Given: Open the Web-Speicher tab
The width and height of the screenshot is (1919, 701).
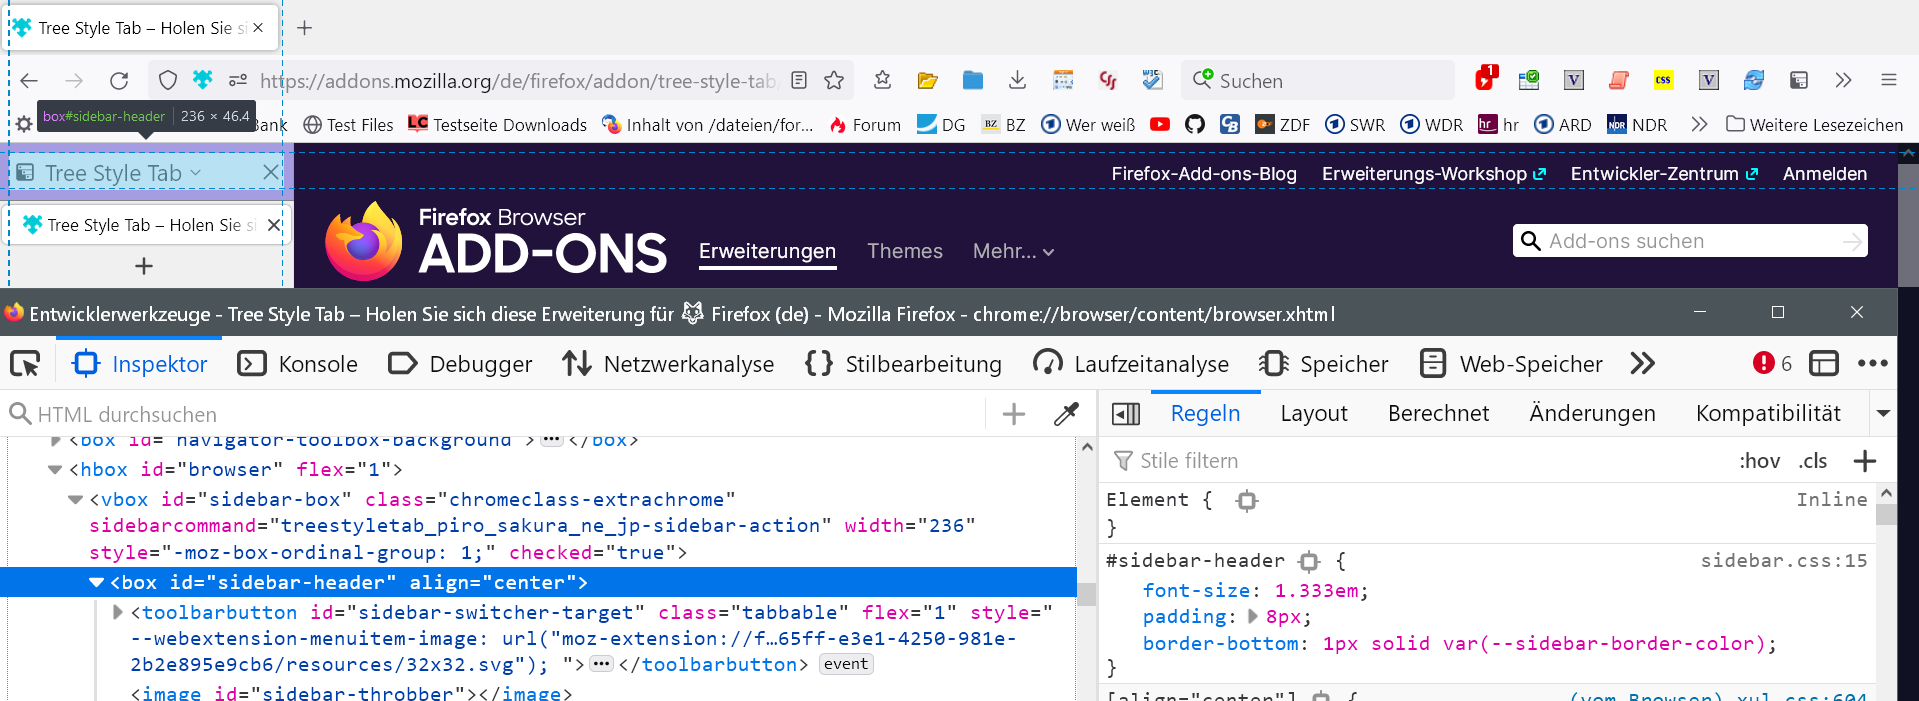Looking at the screenshot, I should (x=1511, y=364).
